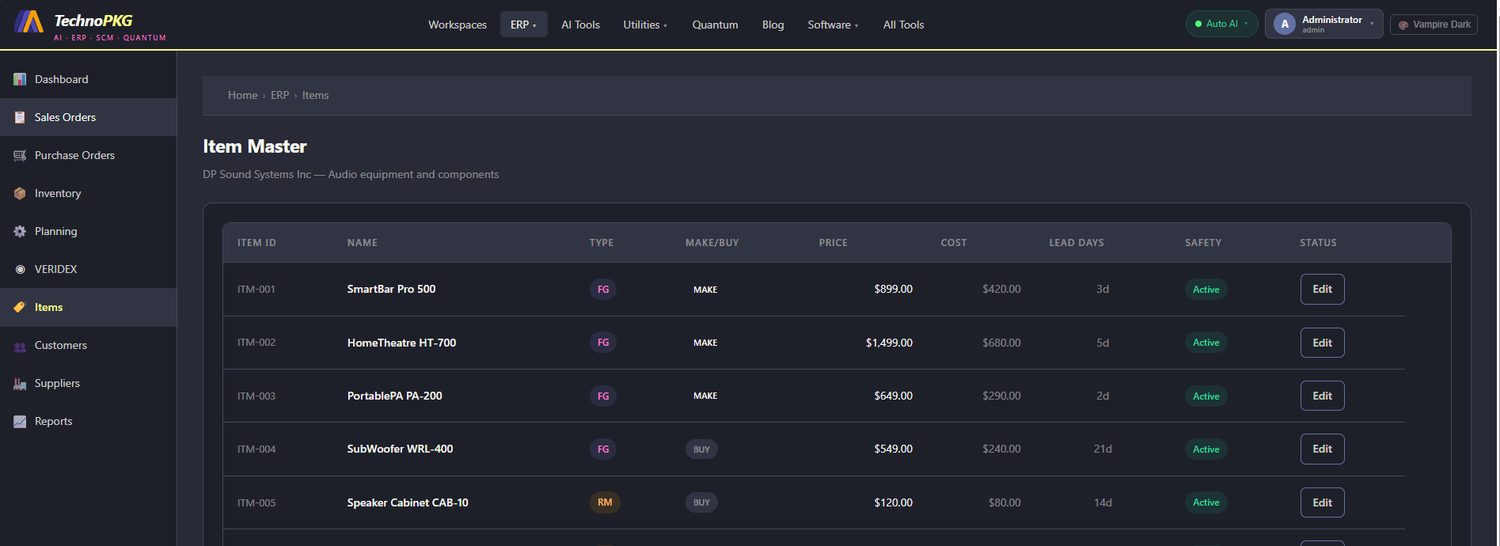Click FG badge for SmartBar Pro 500
This screenshot has height=546, width=1500.
pos(603,289)
